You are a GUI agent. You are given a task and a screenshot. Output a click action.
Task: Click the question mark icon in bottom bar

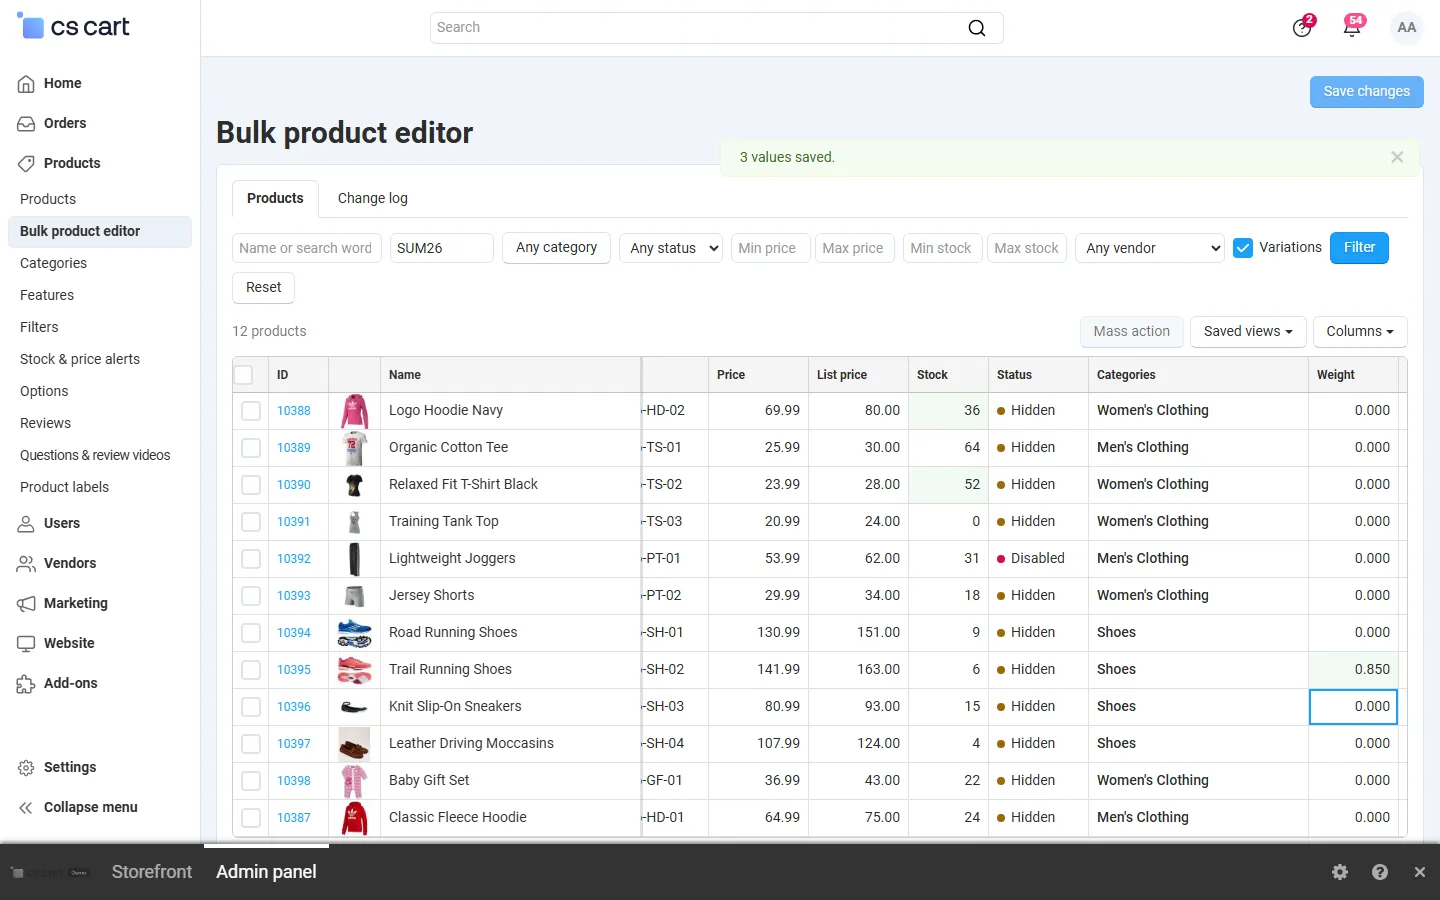pyautogui.click(x=1380, y=872)
